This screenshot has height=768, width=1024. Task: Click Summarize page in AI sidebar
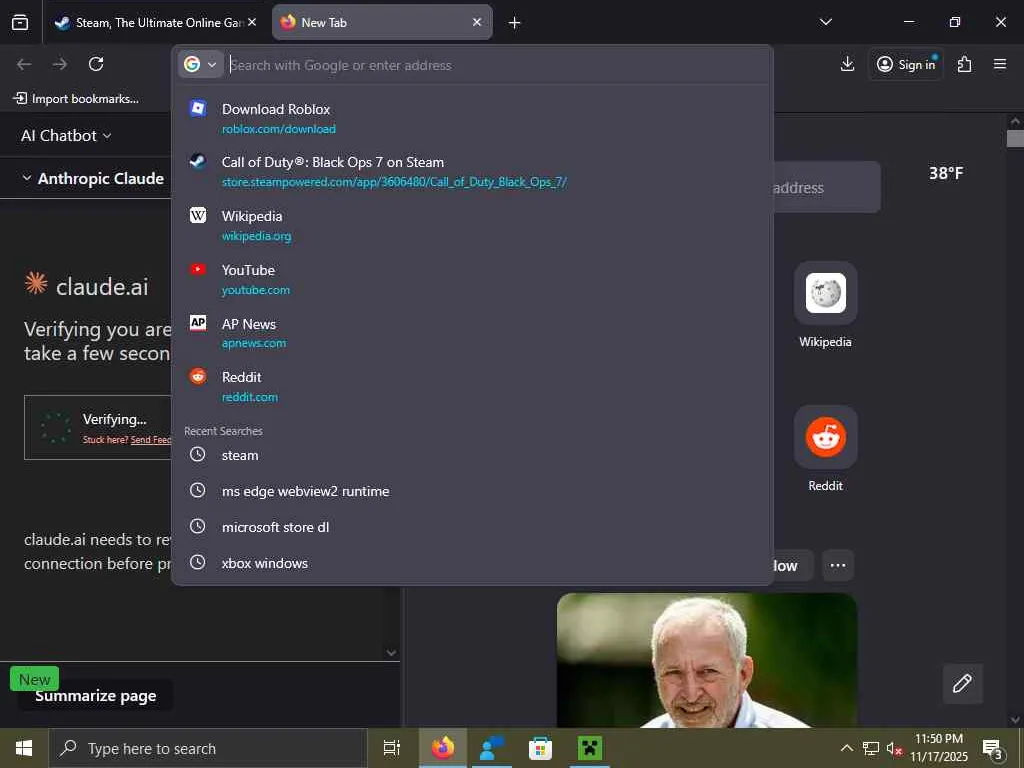click(x=95, y=696)
